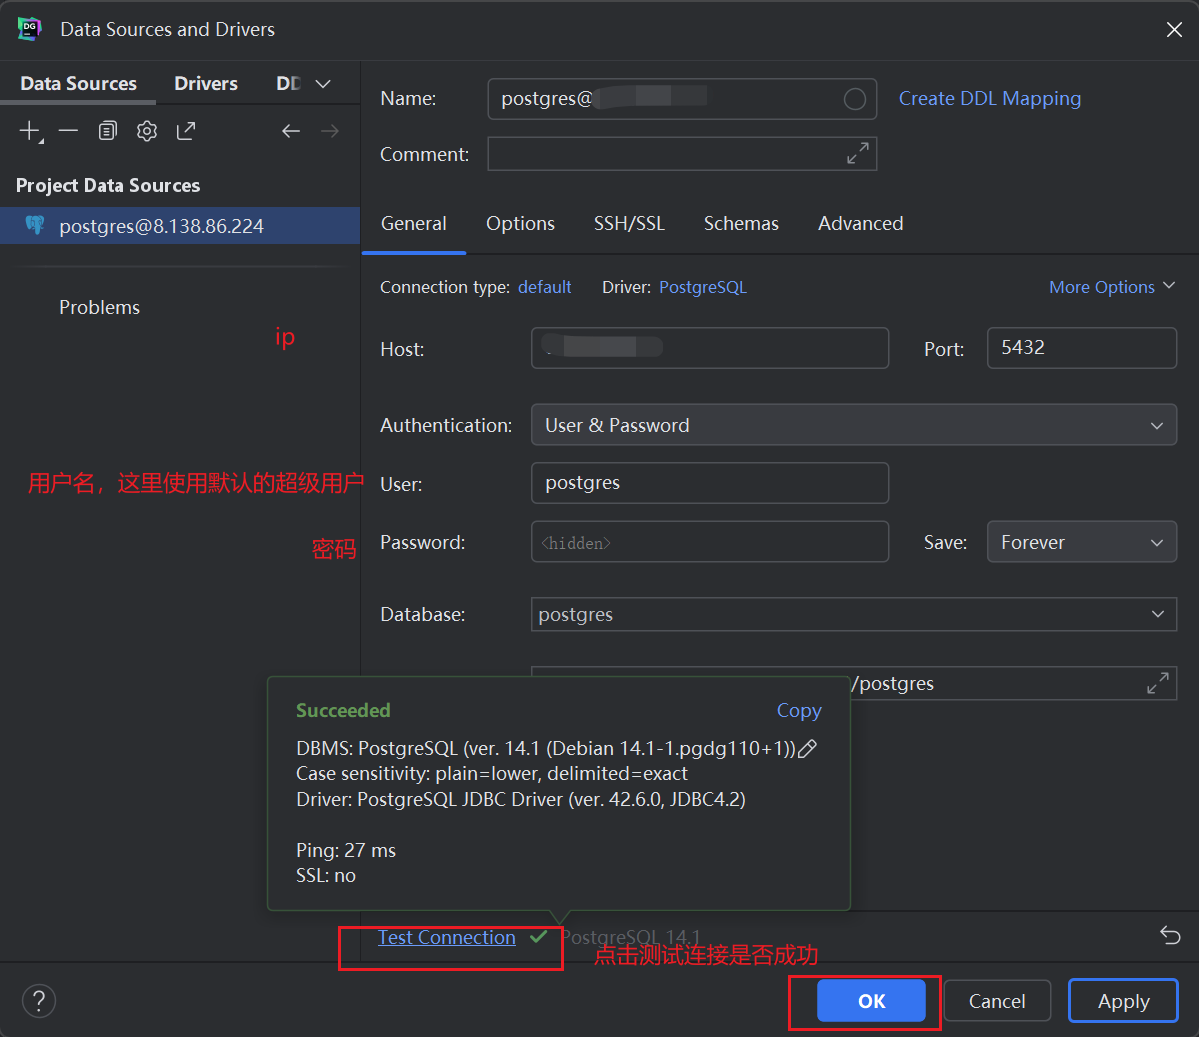Click the User field containing postgres
Viewport: 1199px width, 1037px height.
click(710, 483)
